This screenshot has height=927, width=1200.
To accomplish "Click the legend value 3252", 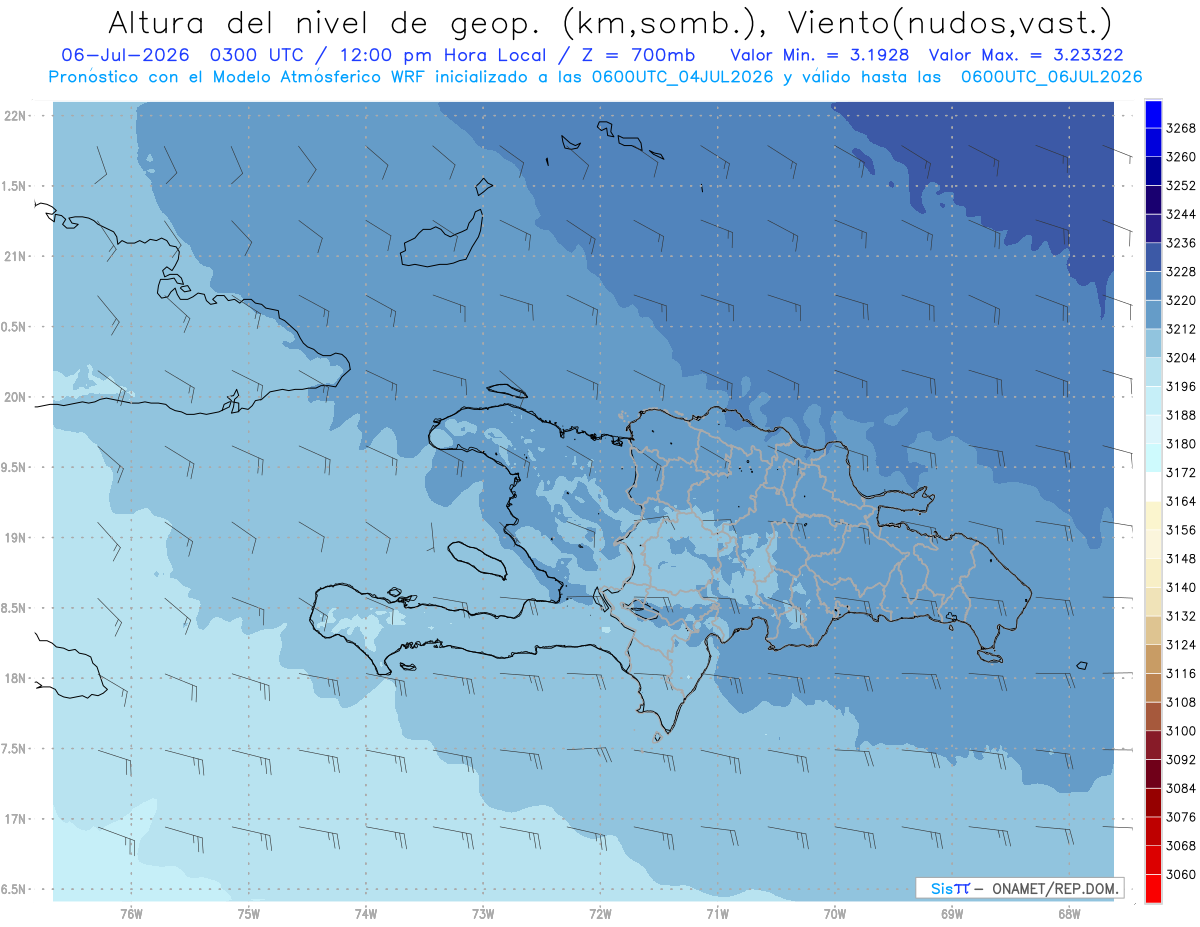I will pyautogui.click(x=1181, y=186).
